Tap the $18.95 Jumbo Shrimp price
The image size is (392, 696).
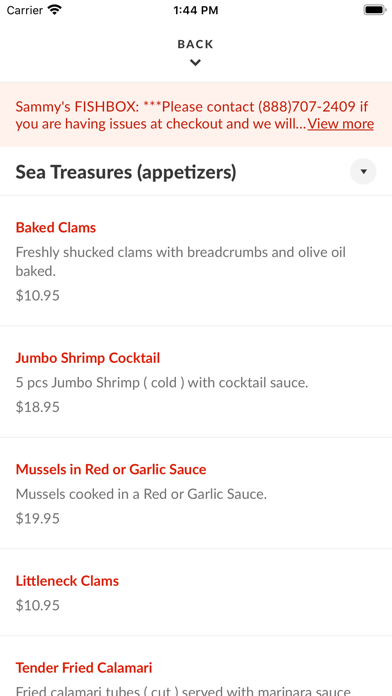pyautogui.click(x=38, y=407)
